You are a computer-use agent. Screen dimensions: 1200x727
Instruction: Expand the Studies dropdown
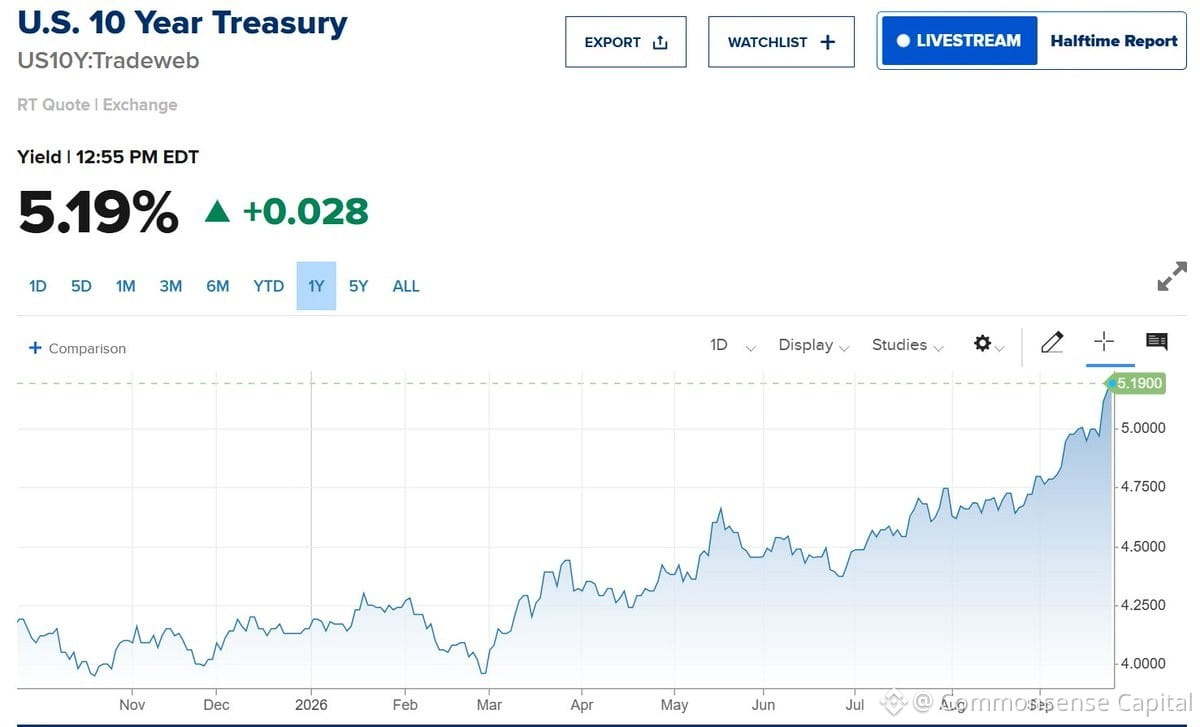pos(907,345)
